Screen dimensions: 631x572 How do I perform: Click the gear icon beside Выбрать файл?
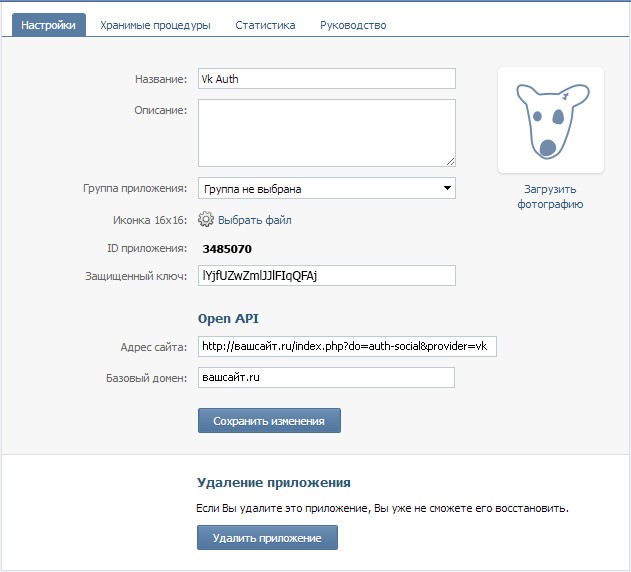[206, 220]
